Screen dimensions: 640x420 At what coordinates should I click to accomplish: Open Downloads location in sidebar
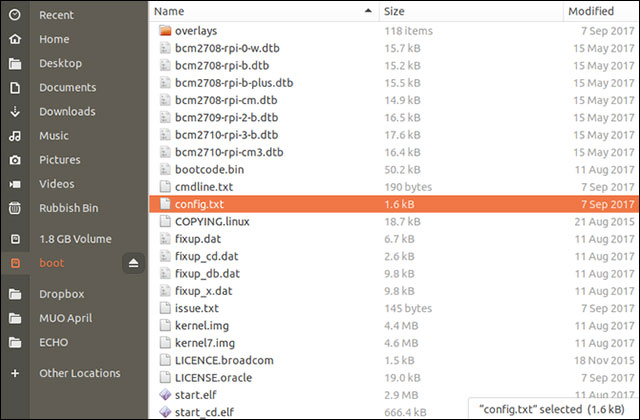click(x=67, y=112)
